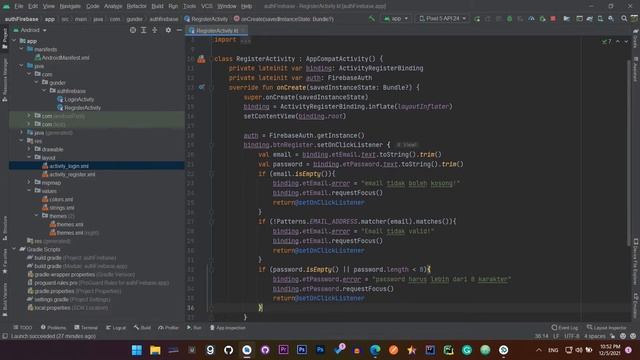Viewport: 640px width, 360px height.
Task: Collapse the Gradle Scripts node
Action: coord(14,249)
